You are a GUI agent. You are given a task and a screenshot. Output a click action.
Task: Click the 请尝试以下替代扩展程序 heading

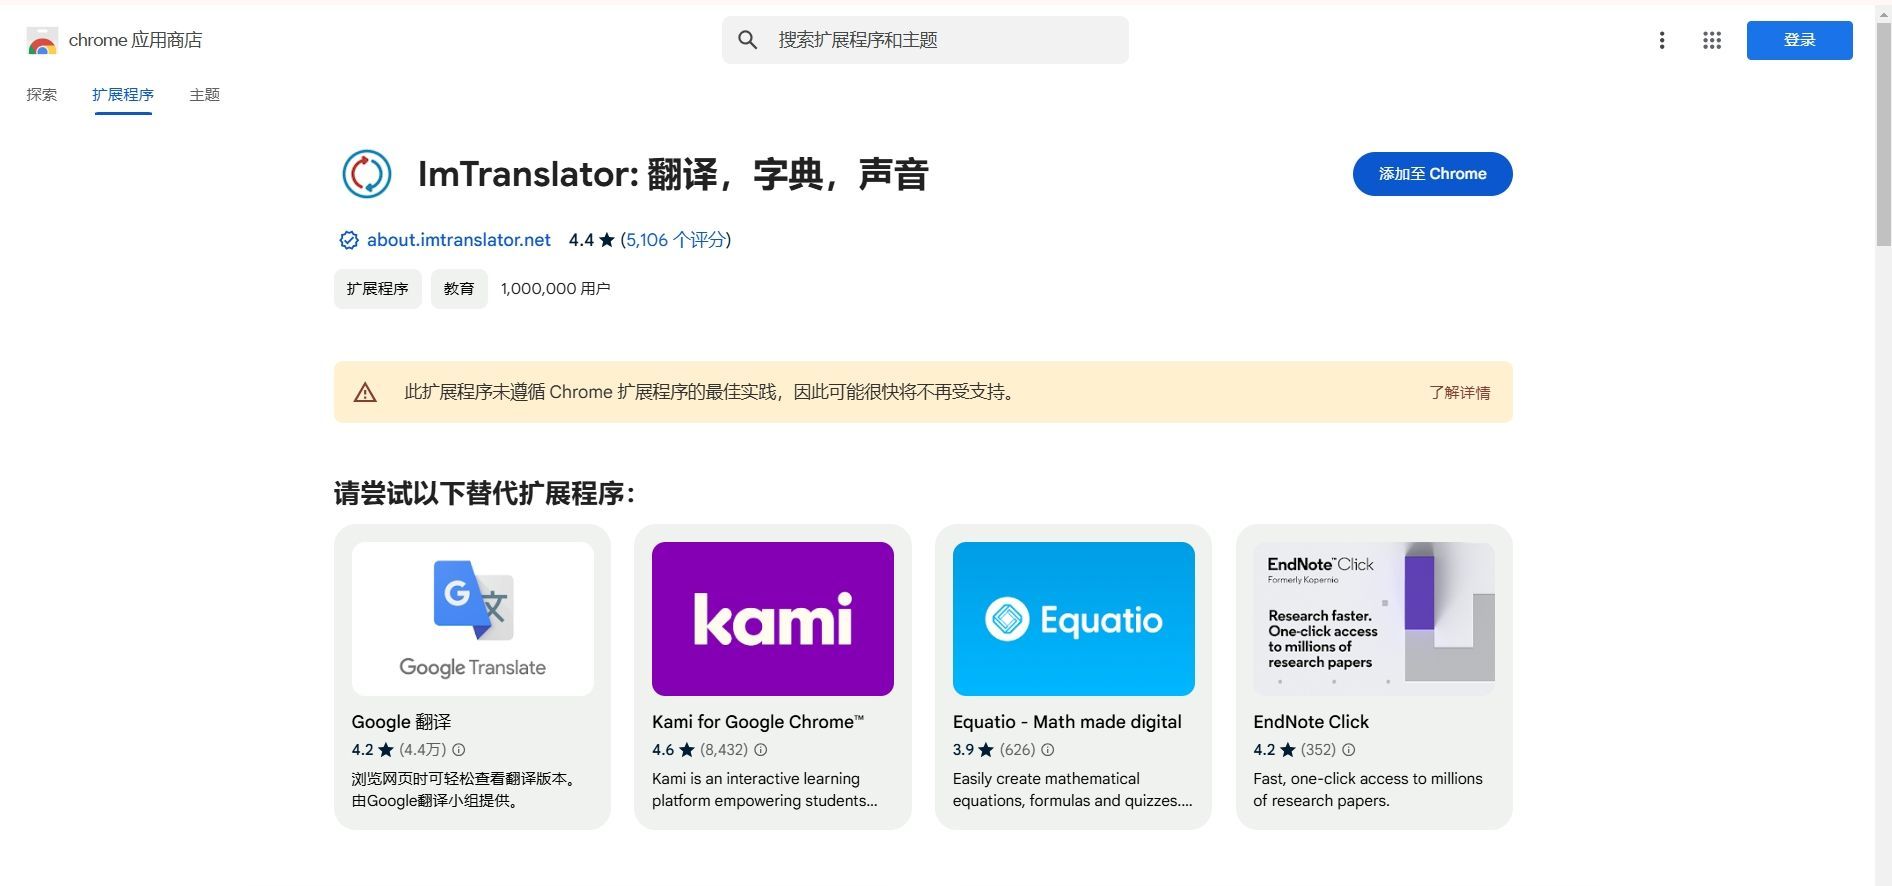484,493
